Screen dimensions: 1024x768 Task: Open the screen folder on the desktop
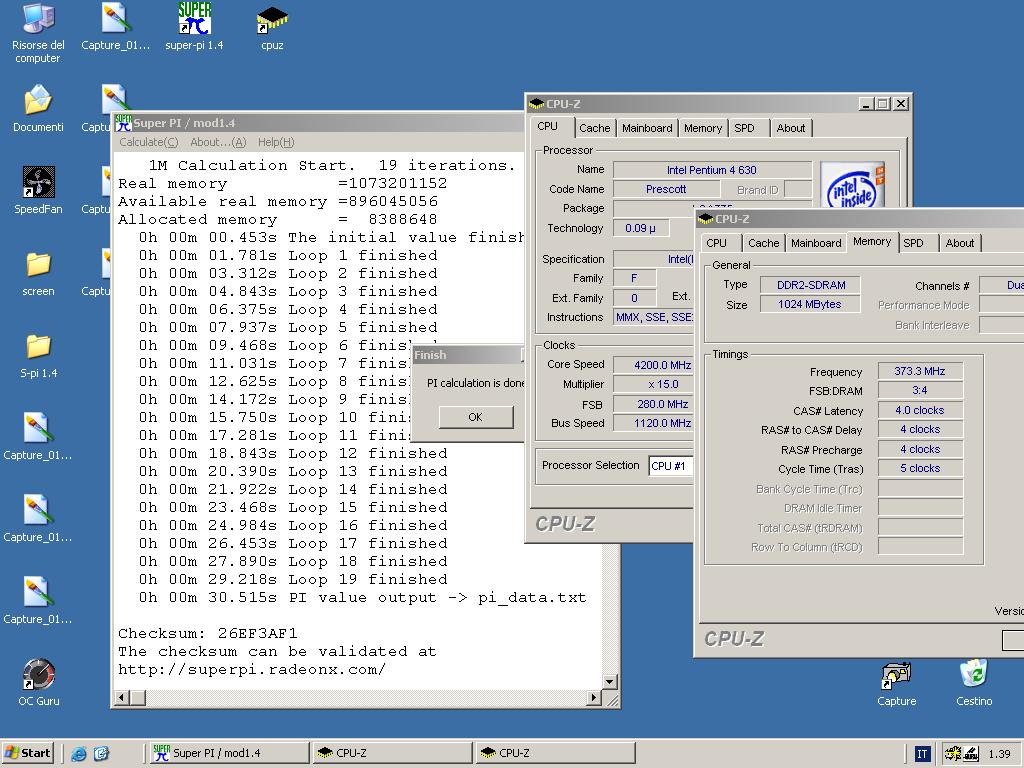(38, 274)
